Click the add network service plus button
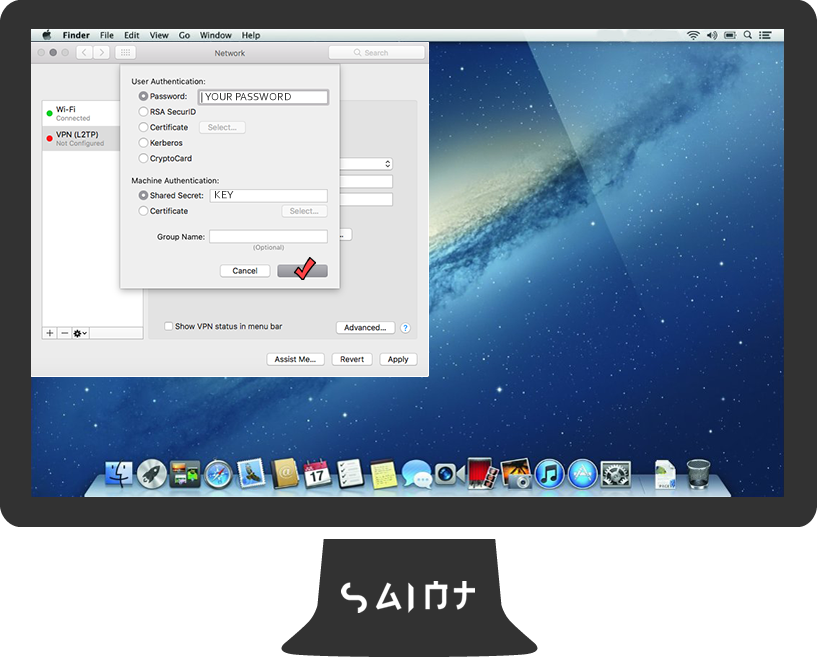This screenshot has width=817, height=657. tap(50, 333)
